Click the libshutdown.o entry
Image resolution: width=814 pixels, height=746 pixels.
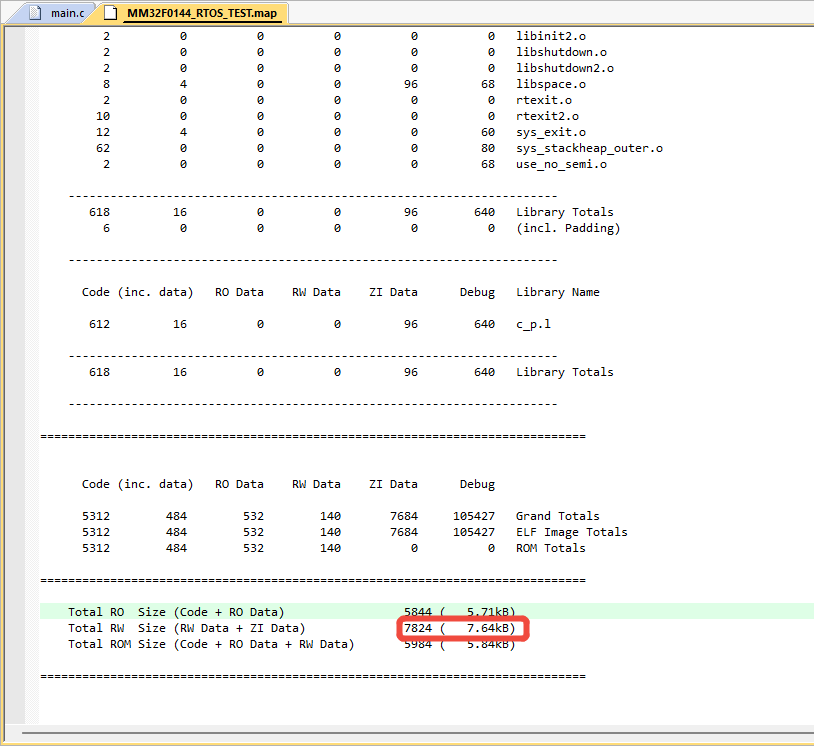click(561, 52)
